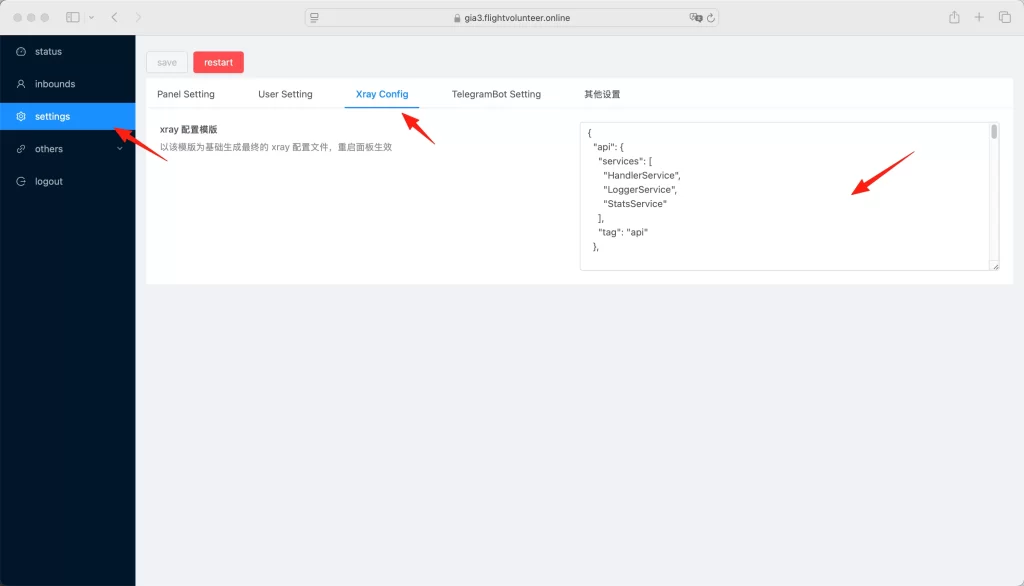The image size is (1024, 586).
Task: Click the Safari share icon
Action: point(954,17)
